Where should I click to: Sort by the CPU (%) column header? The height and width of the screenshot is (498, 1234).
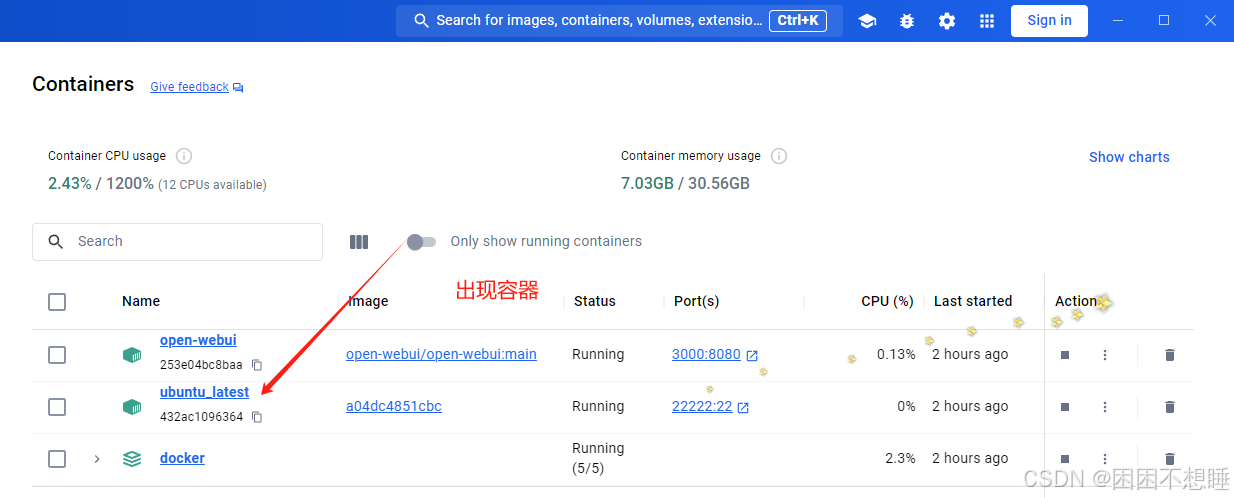tap(887, 301)
